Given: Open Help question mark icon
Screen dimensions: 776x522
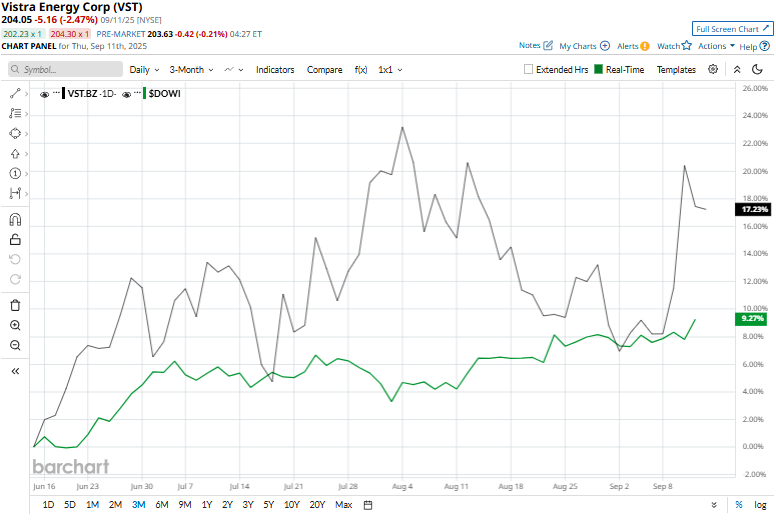Looking at the screenshot, I should (765, 46).
